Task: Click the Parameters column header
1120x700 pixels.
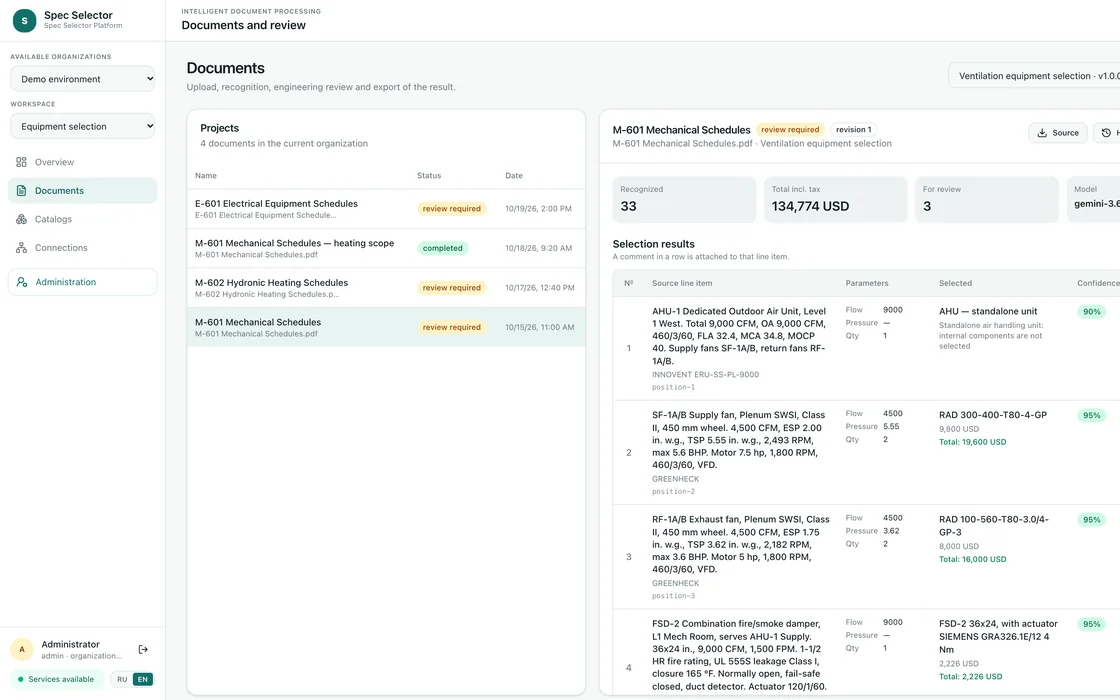Action: (866, 284)
